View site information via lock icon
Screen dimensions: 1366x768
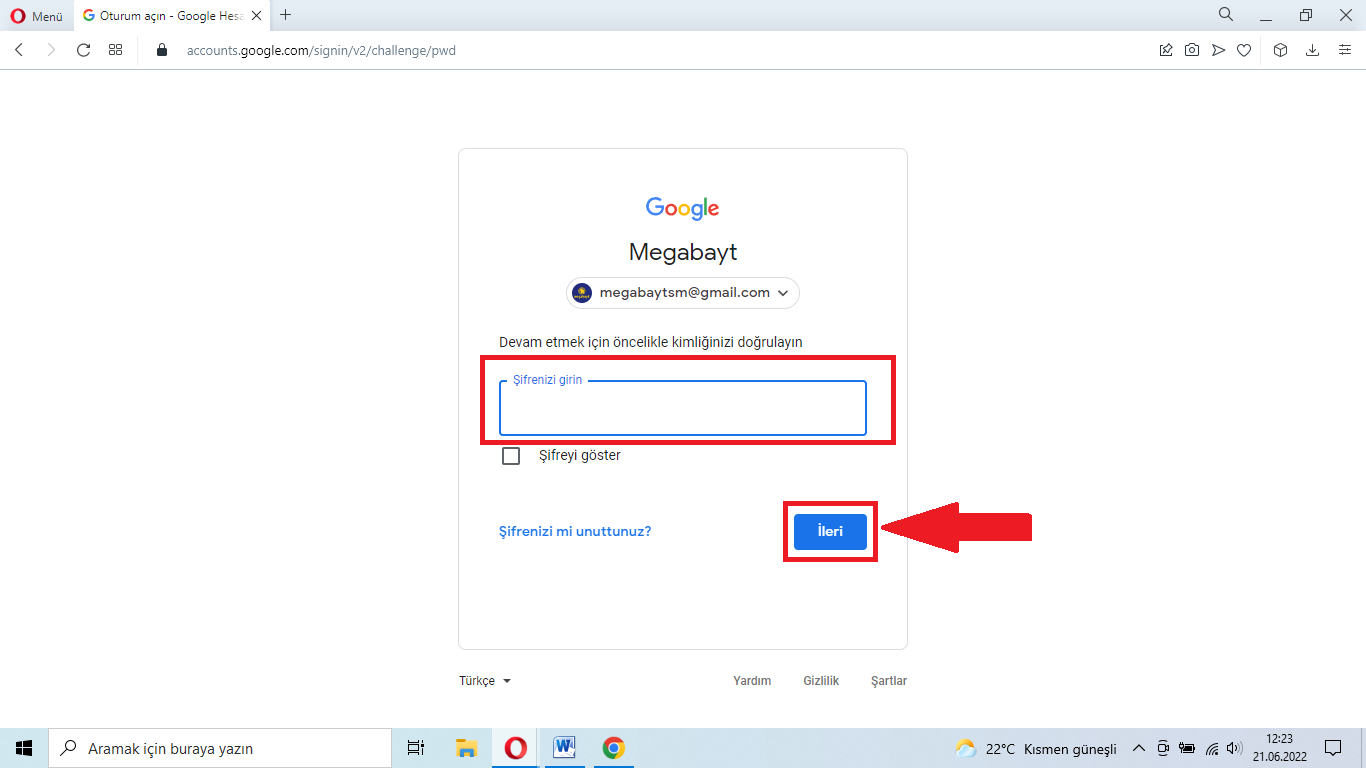[x=161, y=50]
